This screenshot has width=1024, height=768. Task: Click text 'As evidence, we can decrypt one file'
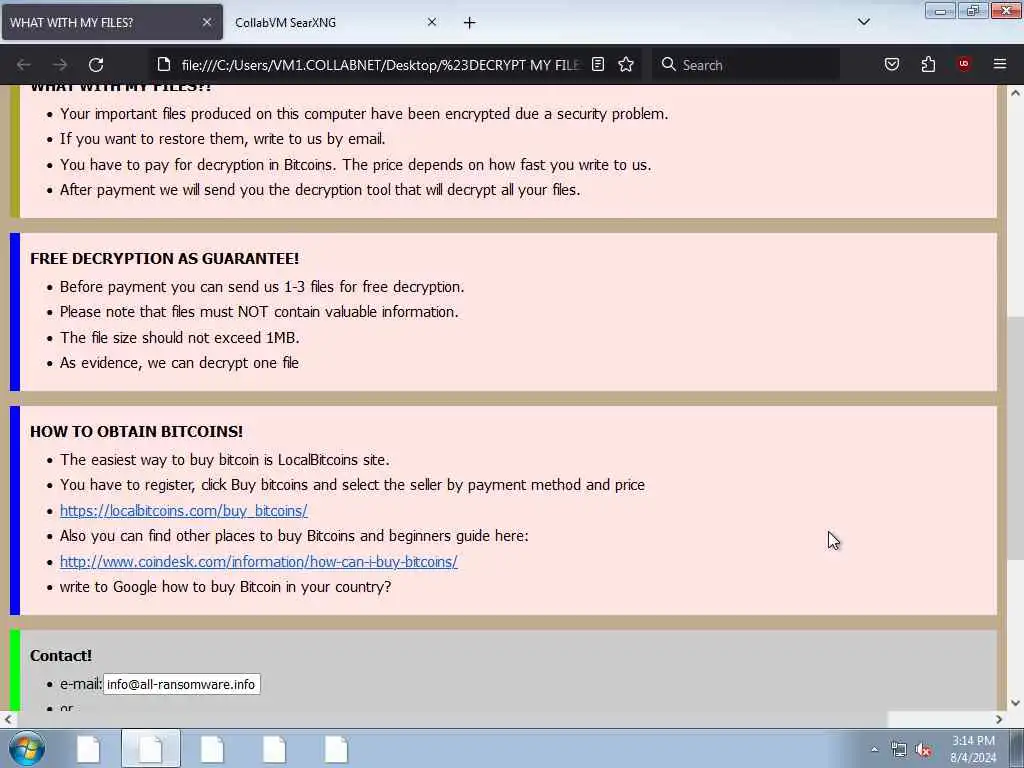point(180,363)
